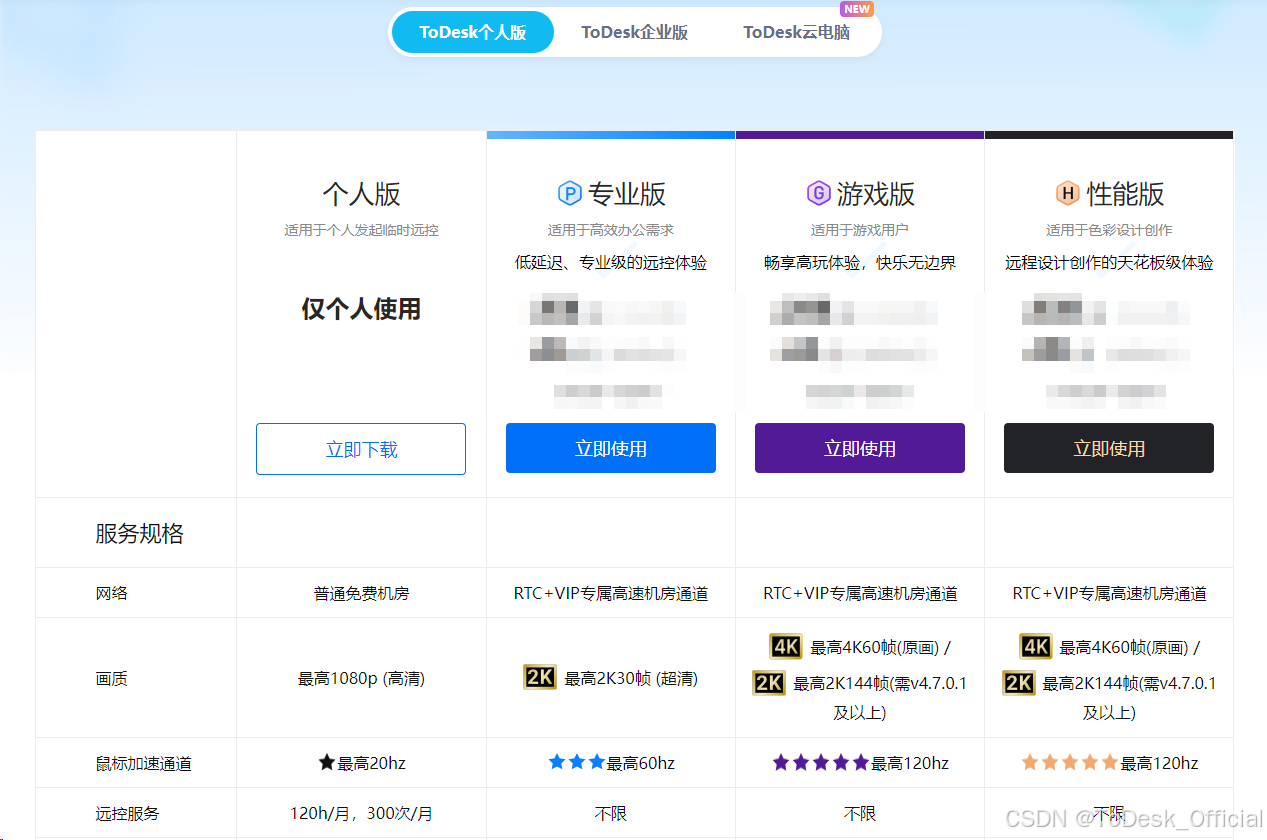Switch to ToDesk个人版 tab
The width and height of the screenshot is (1267, 840).
pos(473,32)
